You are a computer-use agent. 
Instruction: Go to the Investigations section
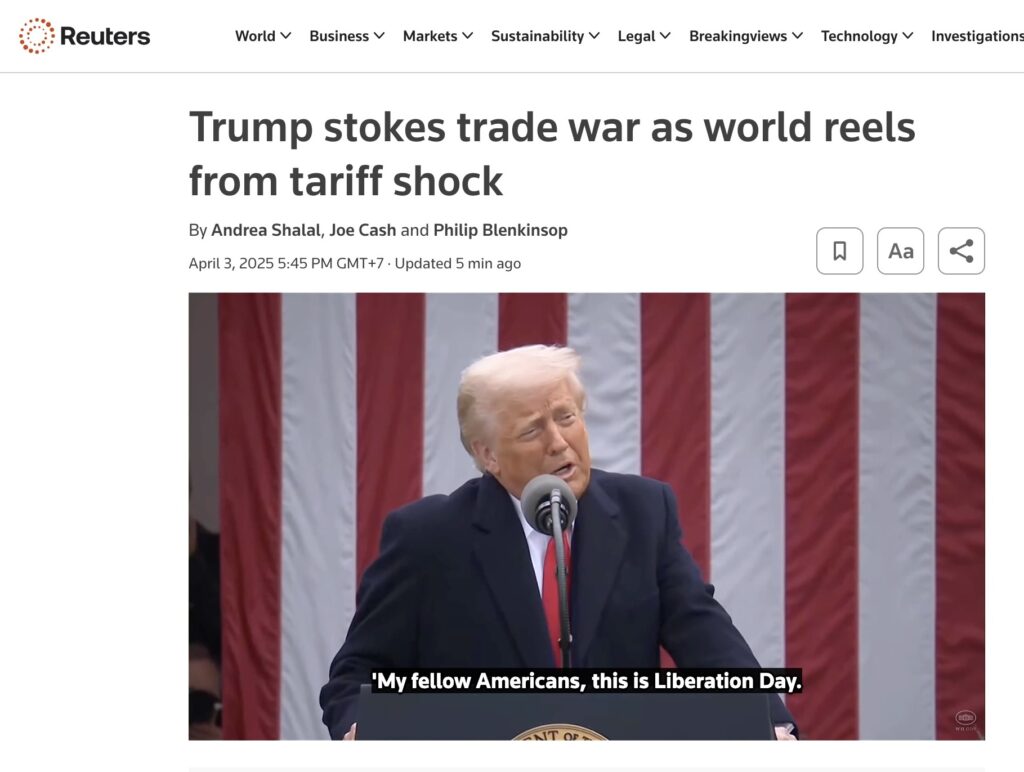[x=977, y=36]
